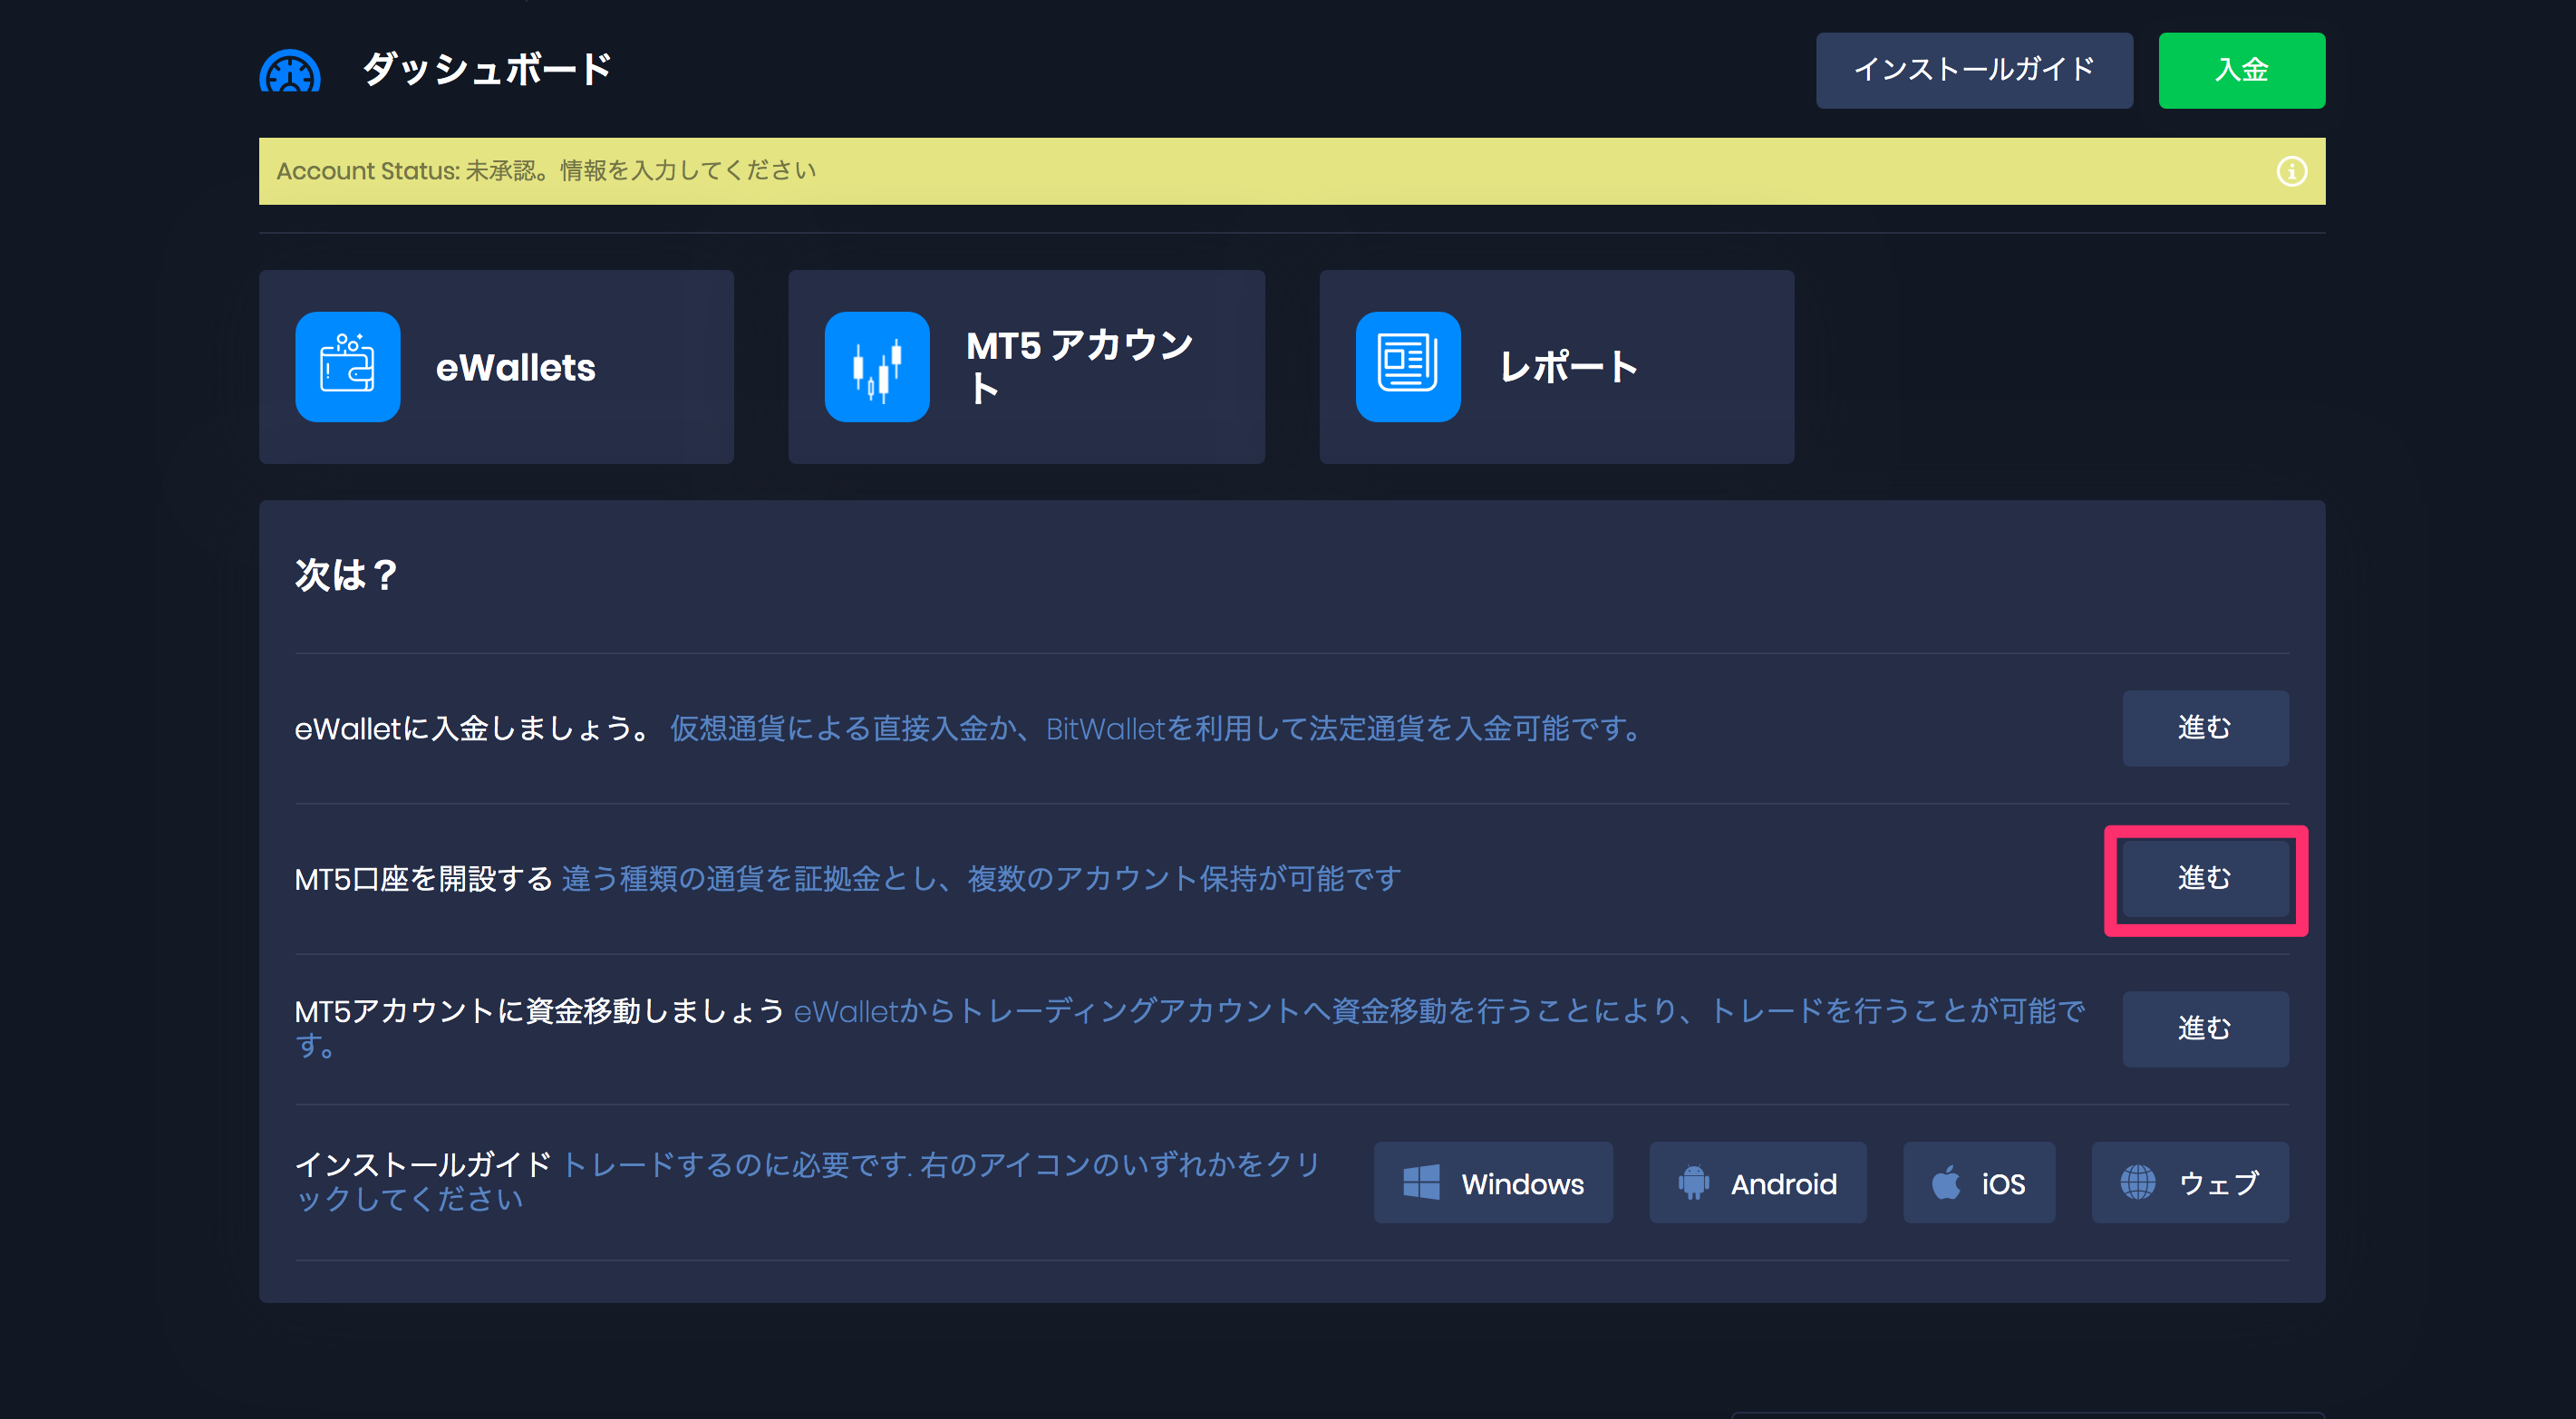Click the ダッシュボード page title
The image size is (2576, 1419).
pos(487,70)
